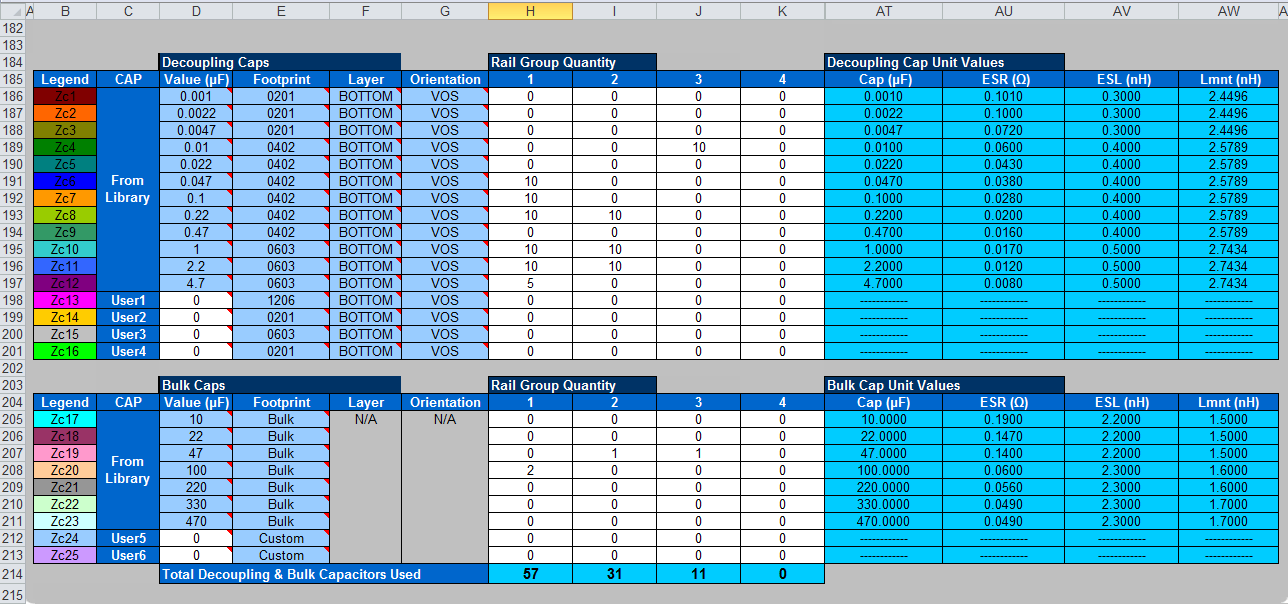Click the User5 bulk value input cell
Image resolution: width=1288 pixels, height=604 pixels.
point(195,538)
